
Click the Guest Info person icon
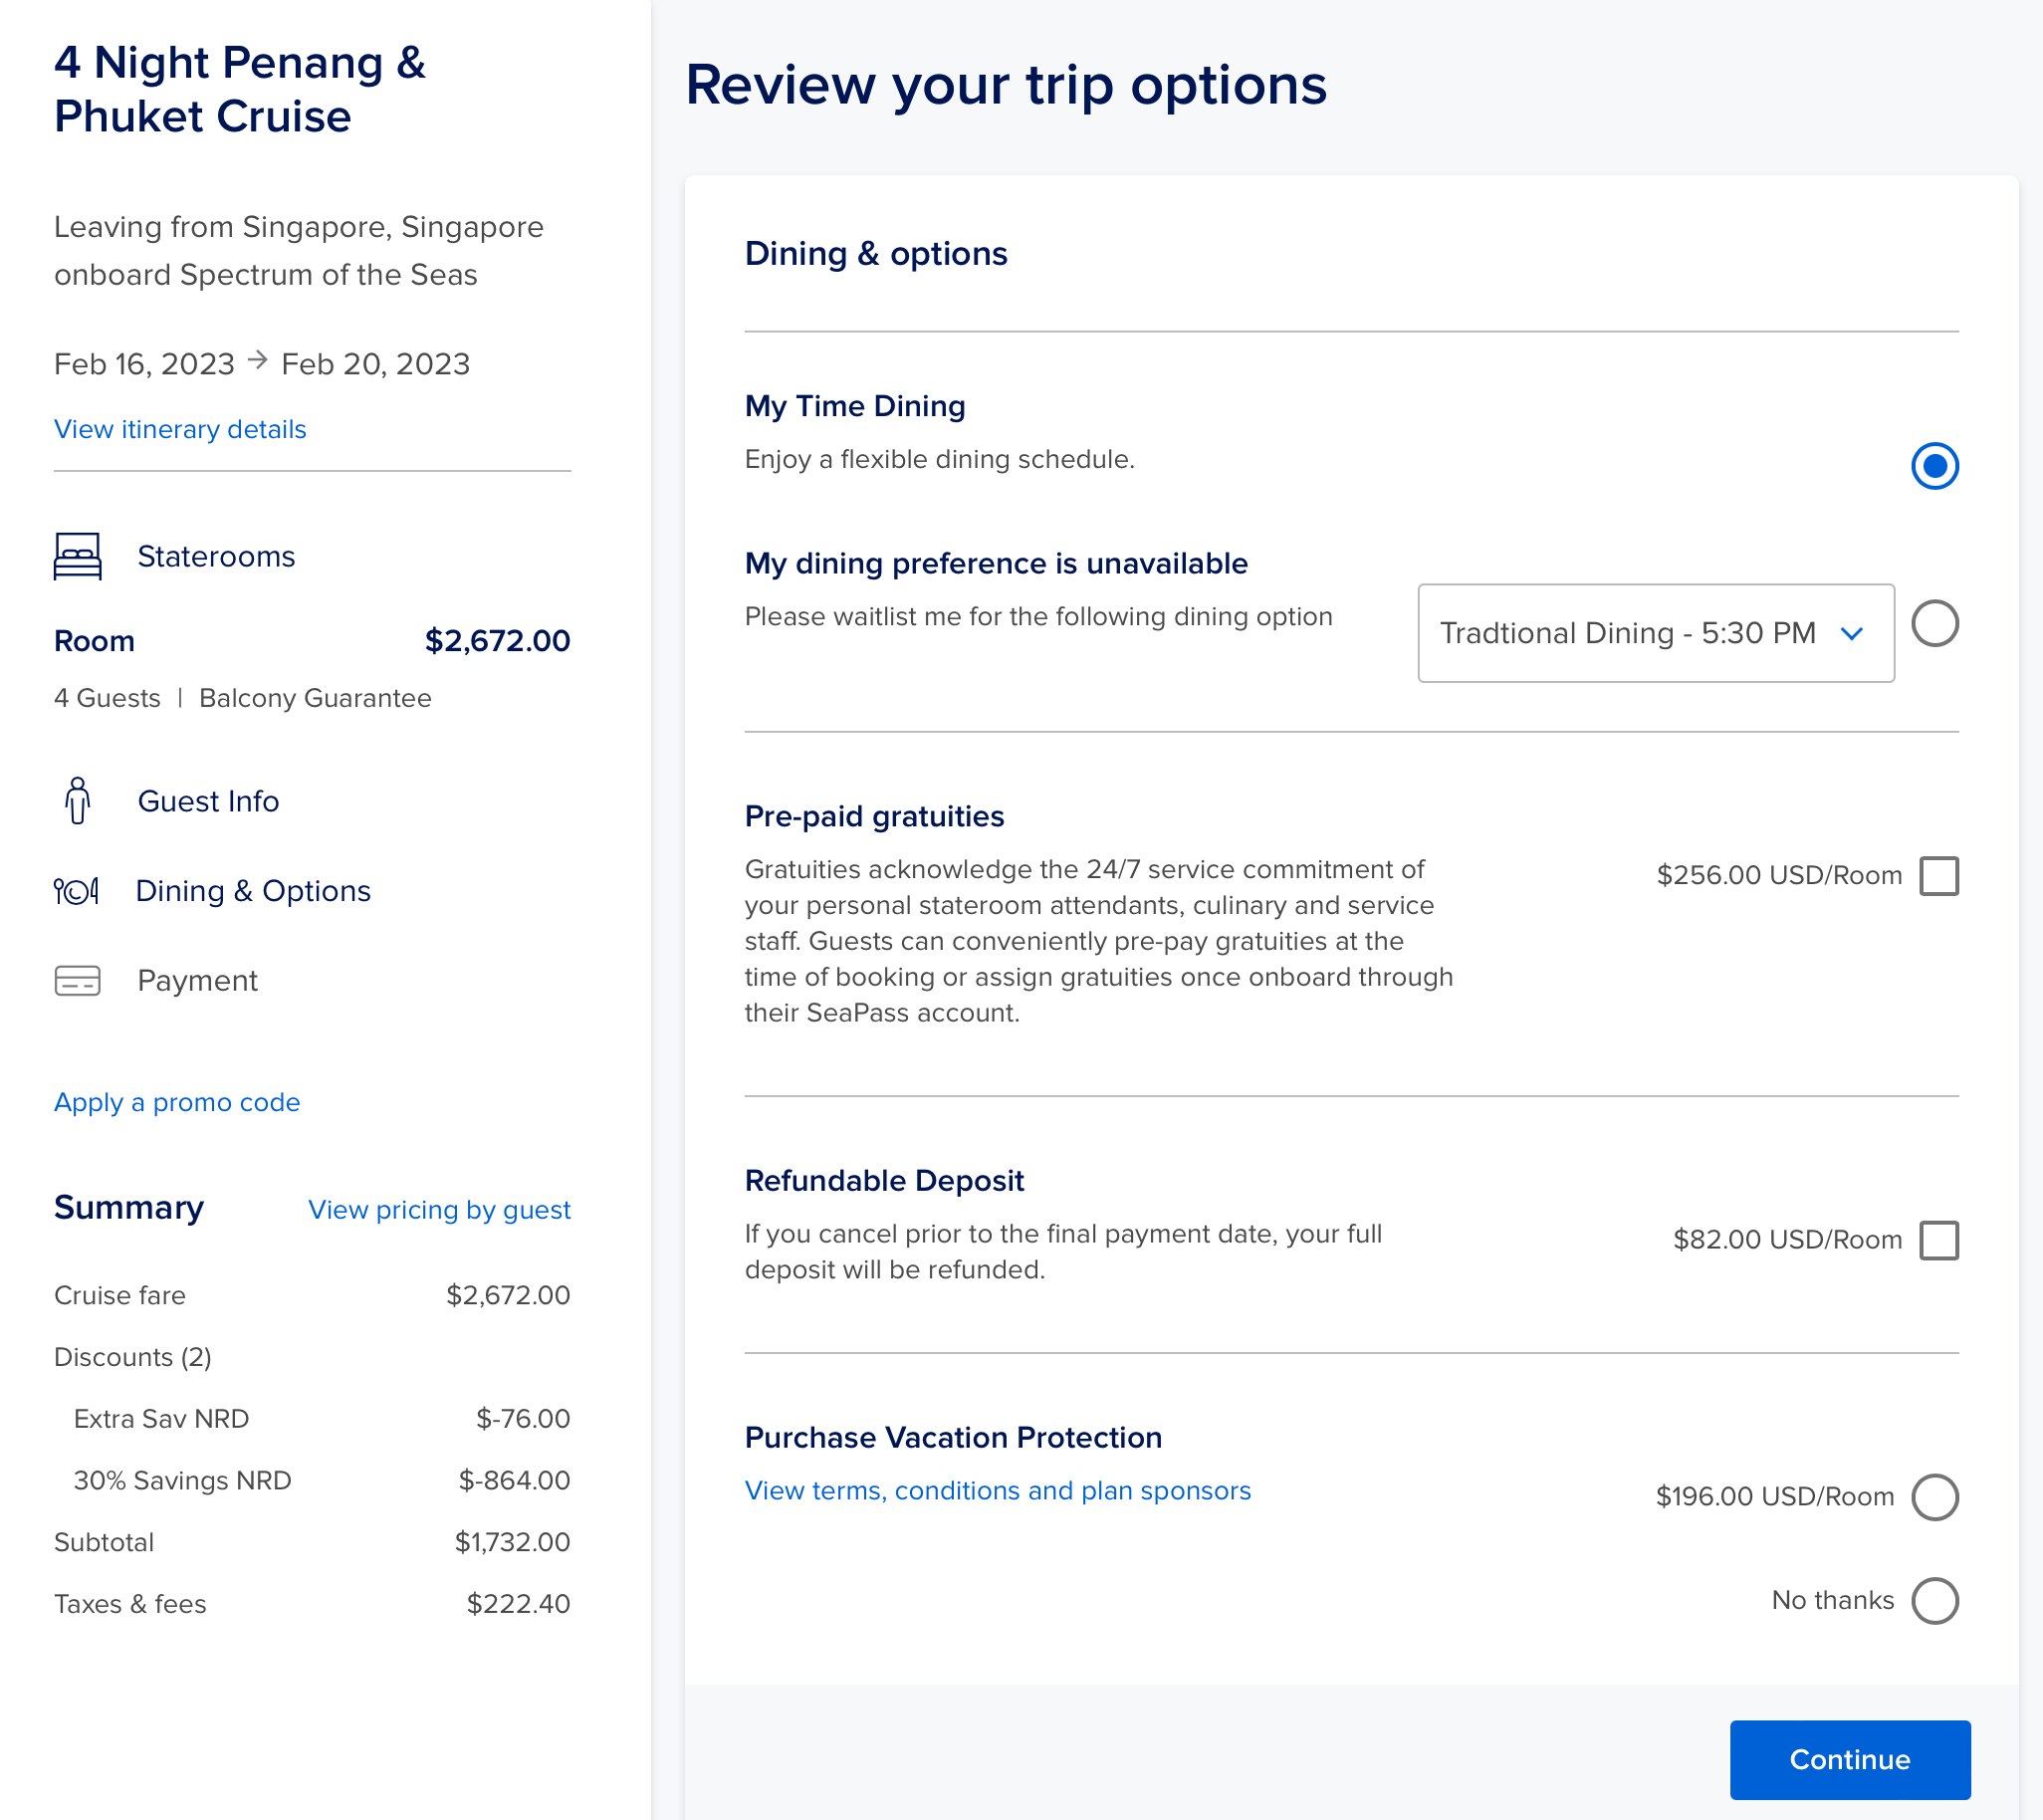click(x=77, y=801)
